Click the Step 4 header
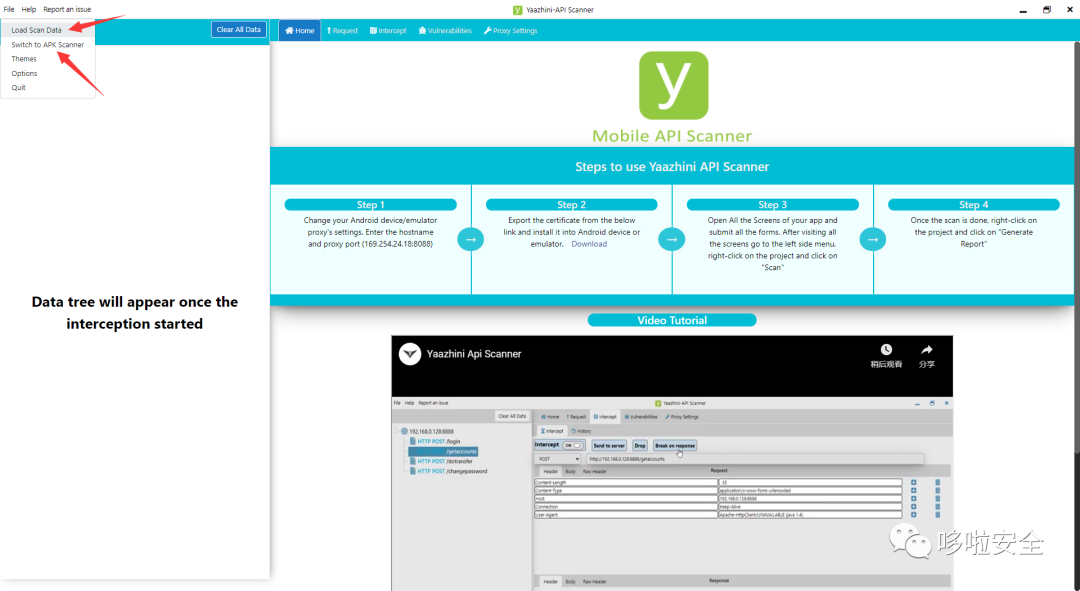This screenshot has width=1080, height=591. 974,205
